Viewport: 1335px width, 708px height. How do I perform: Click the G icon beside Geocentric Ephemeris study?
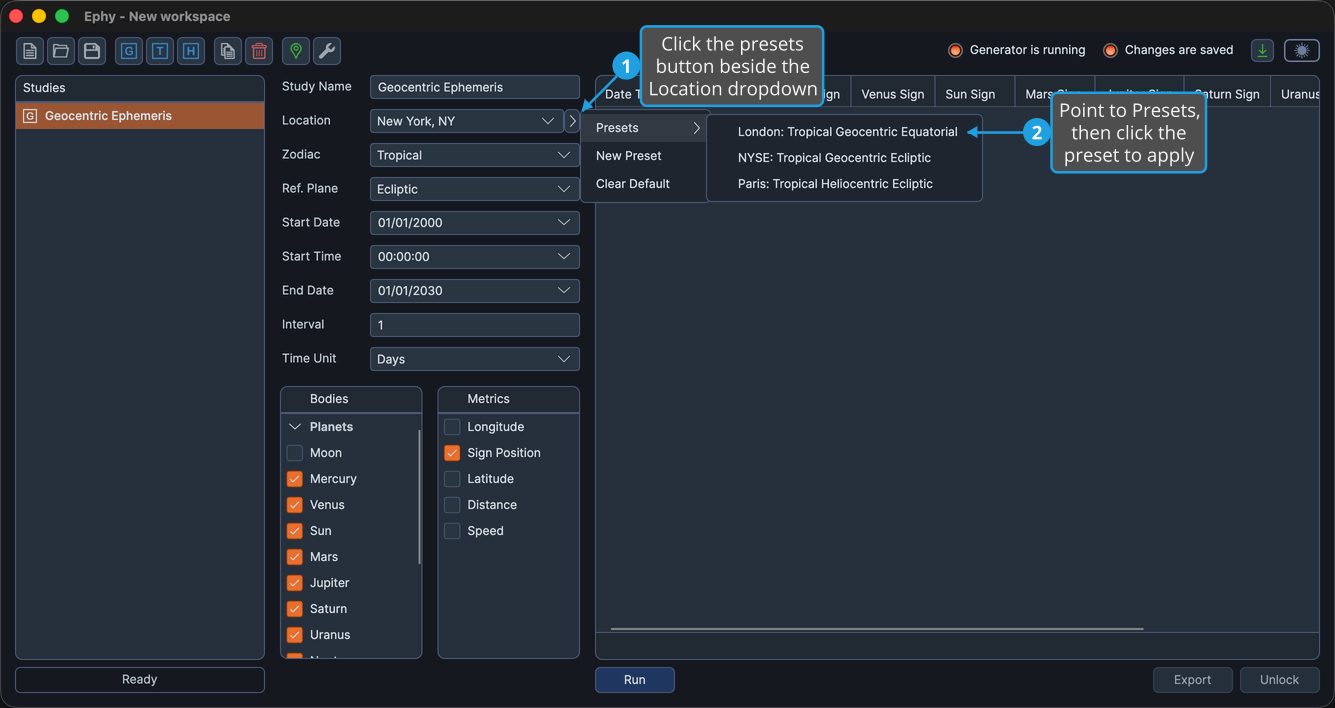click(30, 116)
